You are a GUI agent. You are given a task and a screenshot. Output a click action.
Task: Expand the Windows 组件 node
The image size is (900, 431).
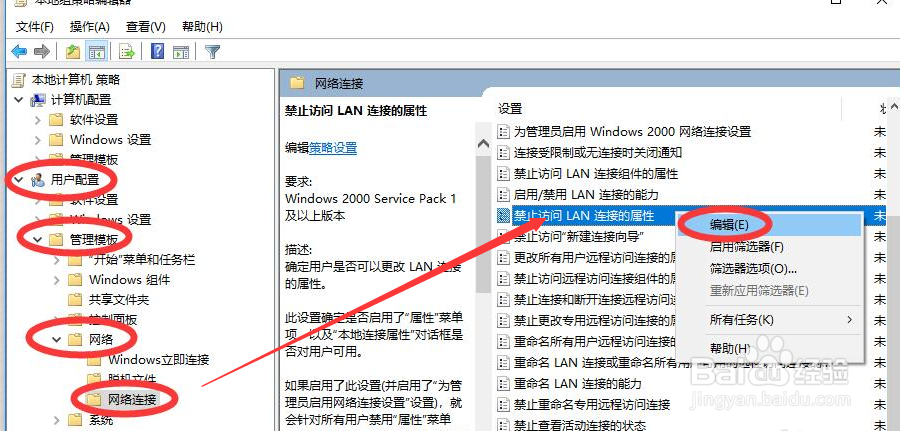coord(57,279)
